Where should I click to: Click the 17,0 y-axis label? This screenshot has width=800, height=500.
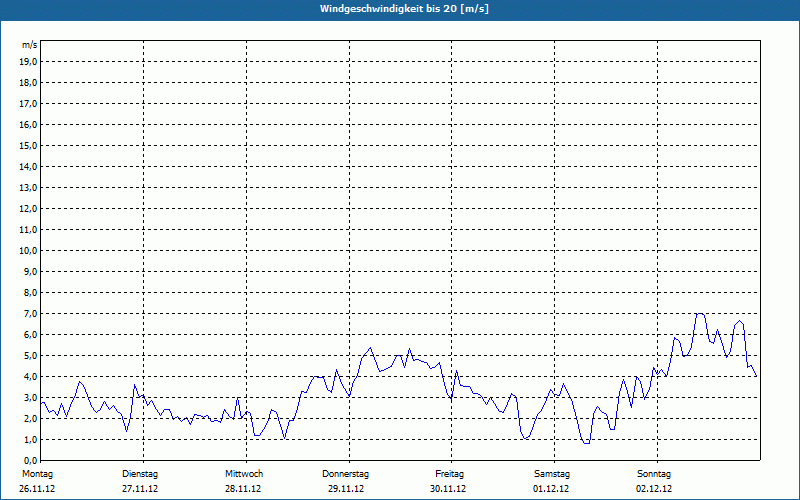[x=28, y=104]
